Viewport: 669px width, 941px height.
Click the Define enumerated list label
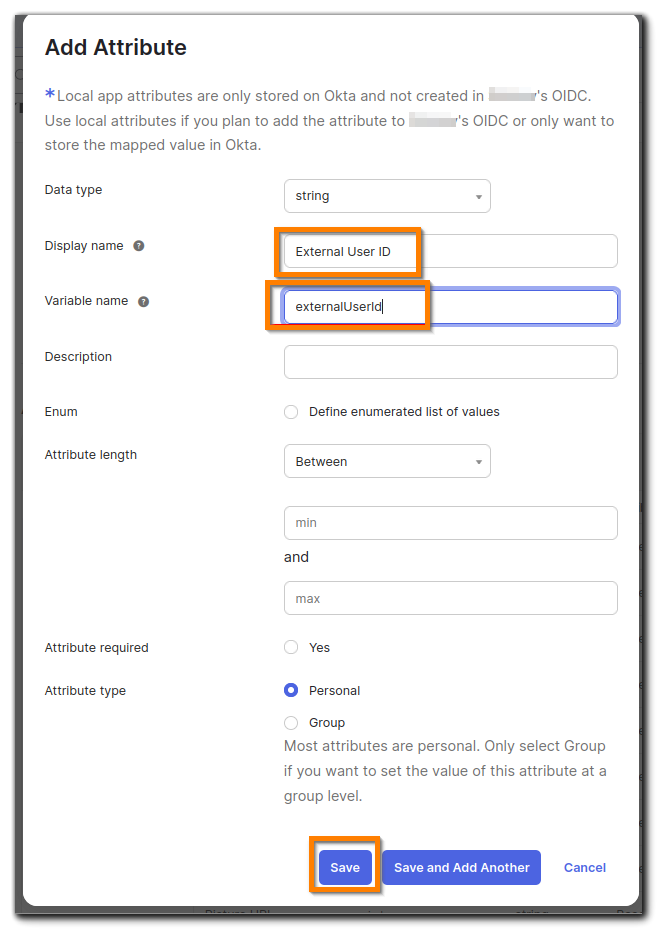pyautogui.click(x=404, y=412)
